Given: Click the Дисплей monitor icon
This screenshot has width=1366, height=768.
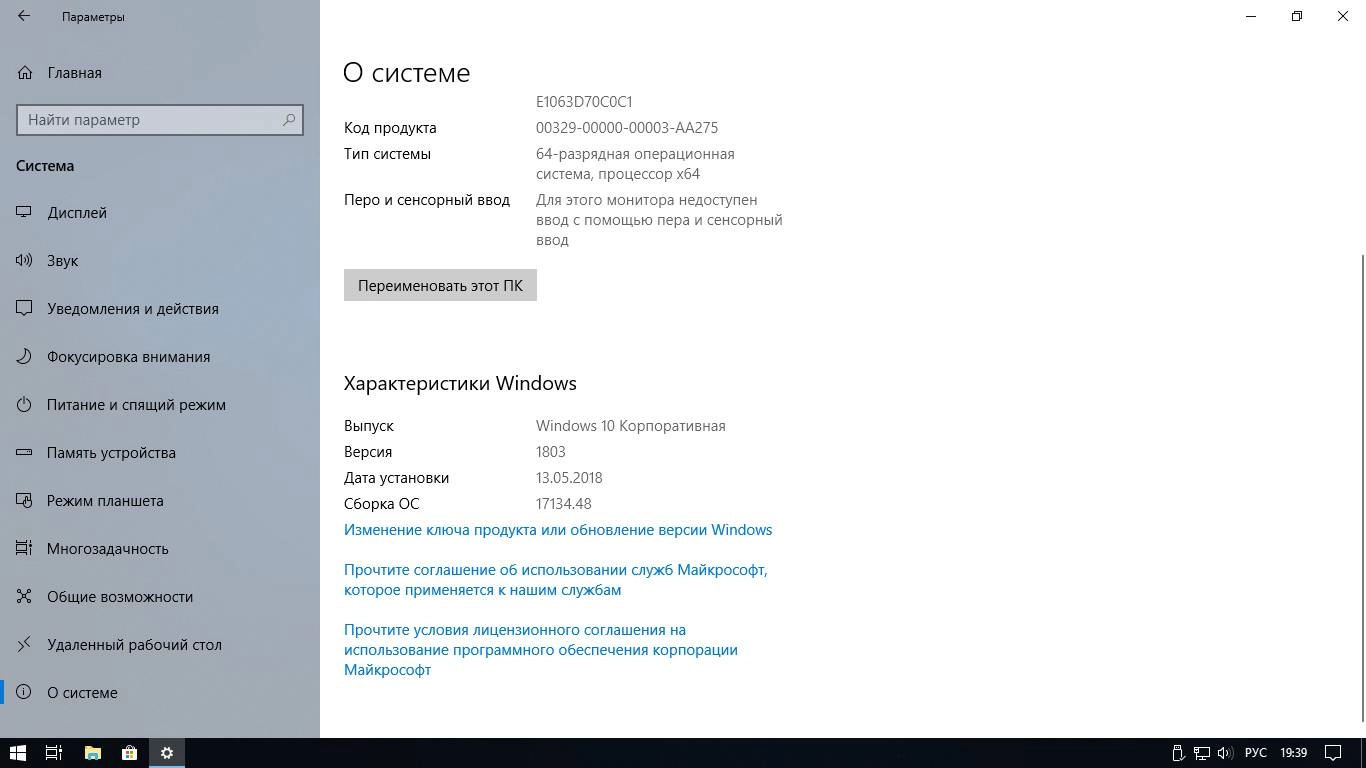Looking at the screenshot, I should 25,213.
